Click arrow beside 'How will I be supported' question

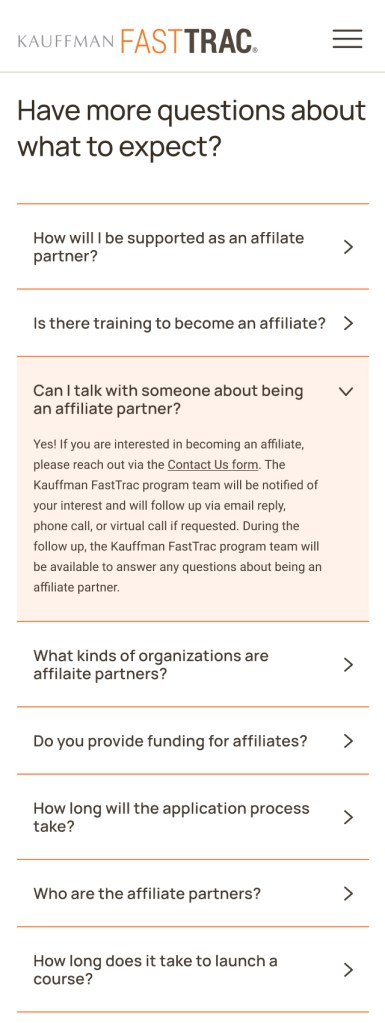pyautogui.click(x=348, y=247)
